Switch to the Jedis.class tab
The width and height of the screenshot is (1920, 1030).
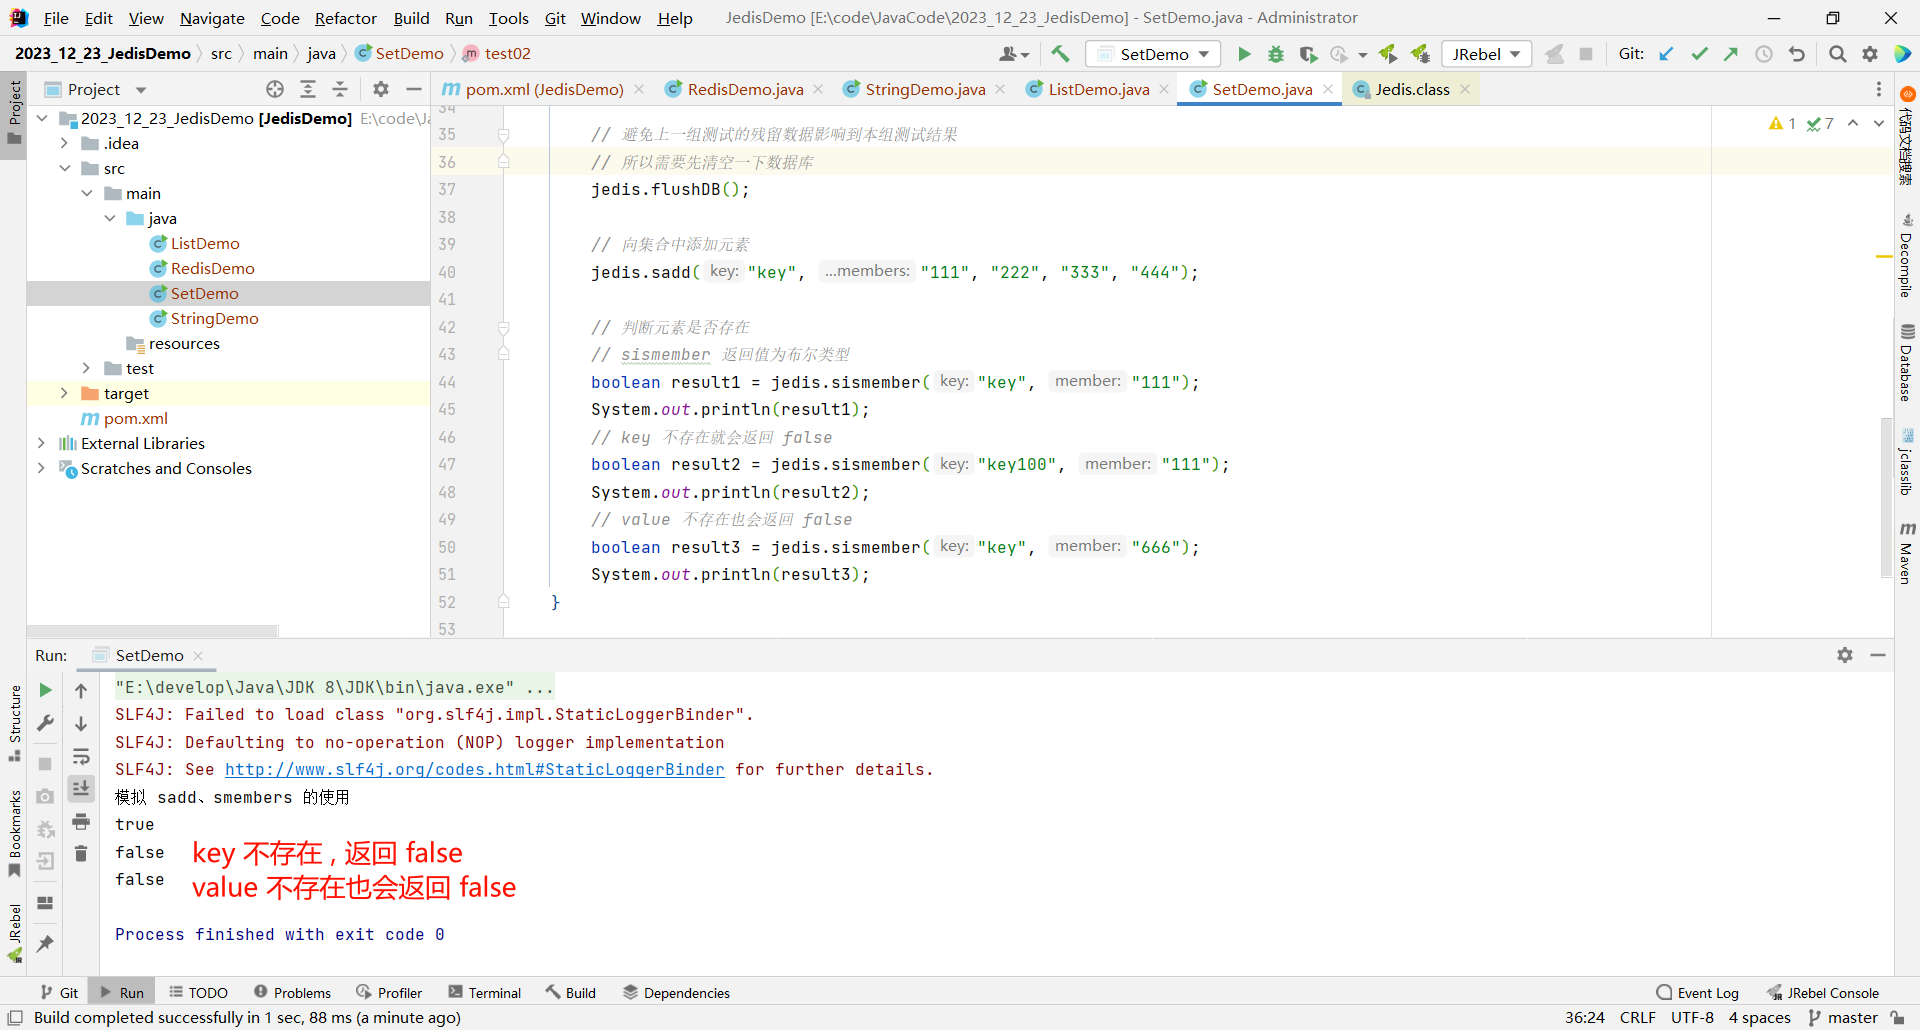point(1411,89)
